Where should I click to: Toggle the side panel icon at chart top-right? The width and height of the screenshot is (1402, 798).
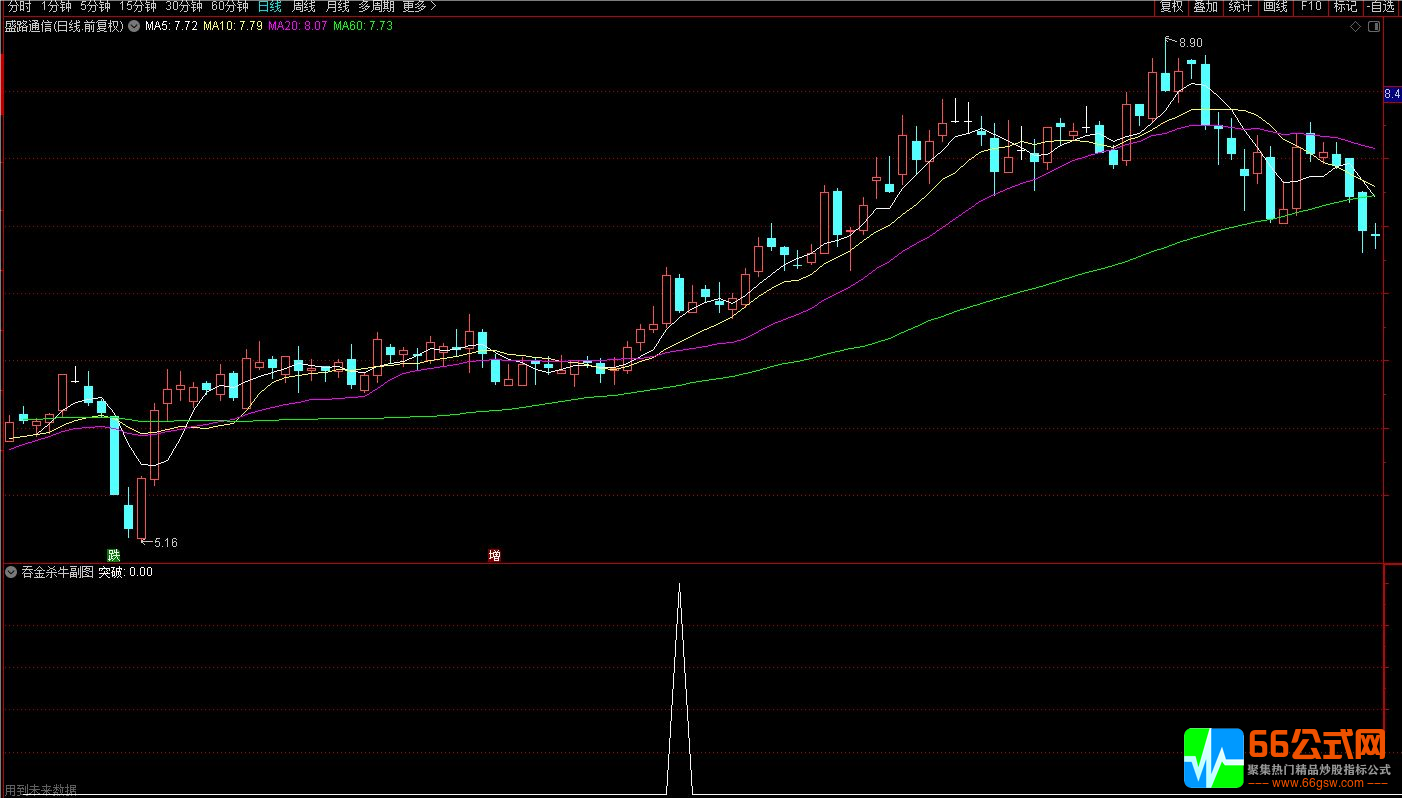tap(1375, 27)
